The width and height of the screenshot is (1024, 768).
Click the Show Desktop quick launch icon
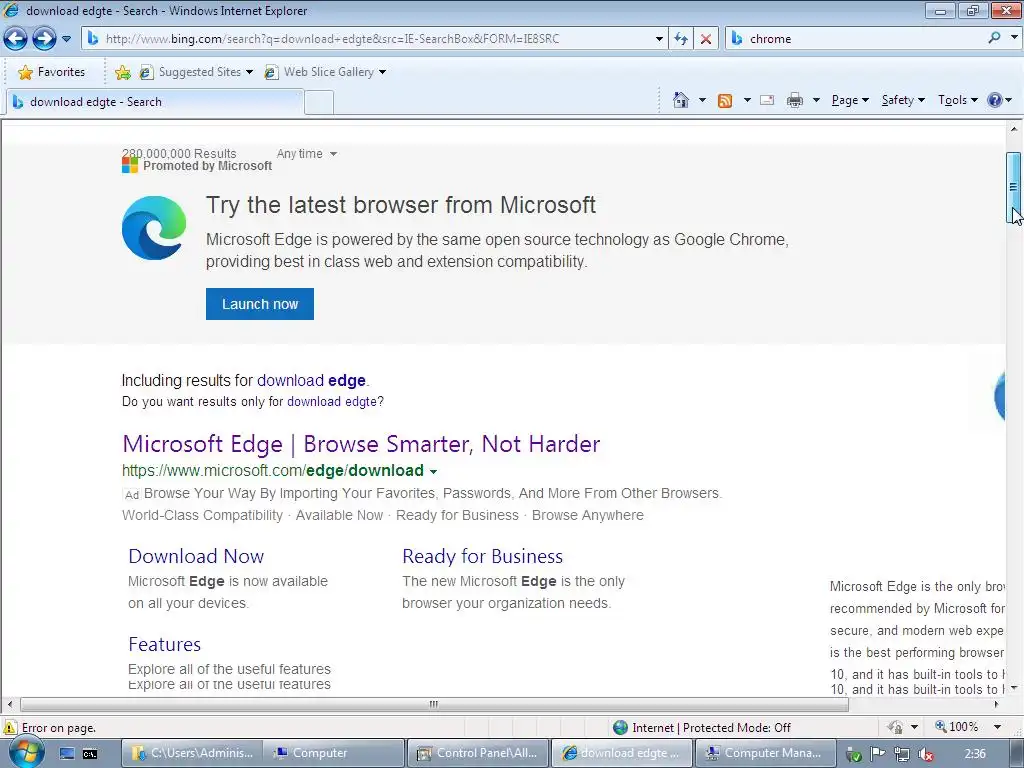click(67, 754)
